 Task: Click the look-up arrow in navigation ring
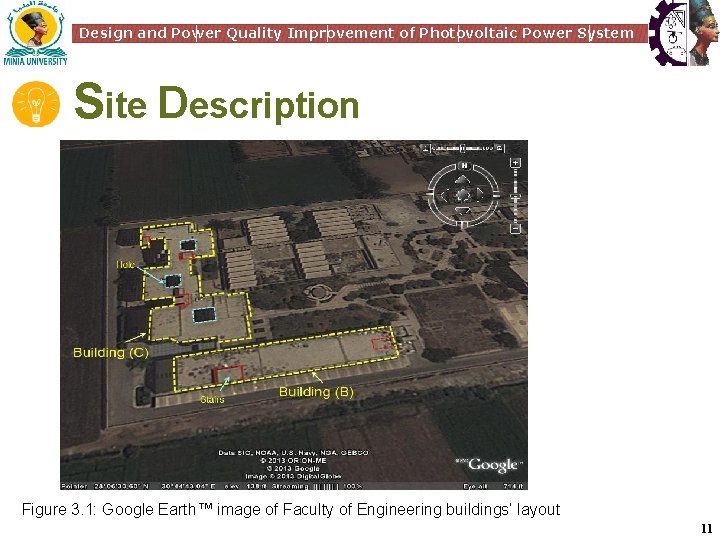point(463,180)
